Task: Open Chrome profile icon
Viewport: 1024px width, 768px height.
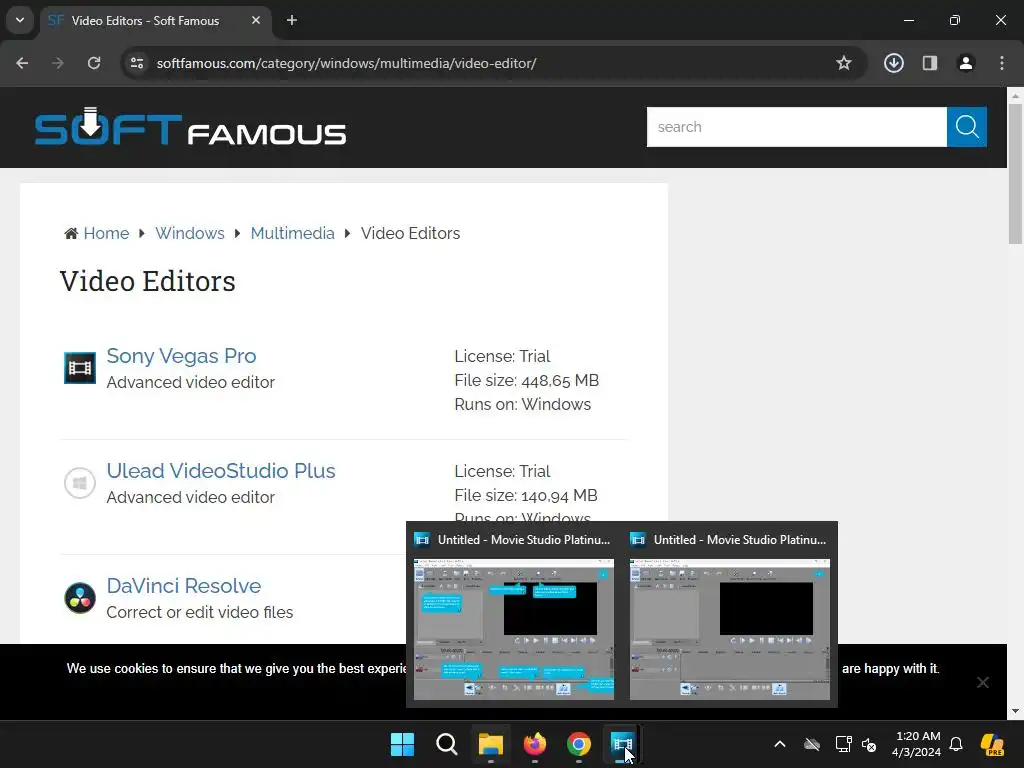Action: 965,63
